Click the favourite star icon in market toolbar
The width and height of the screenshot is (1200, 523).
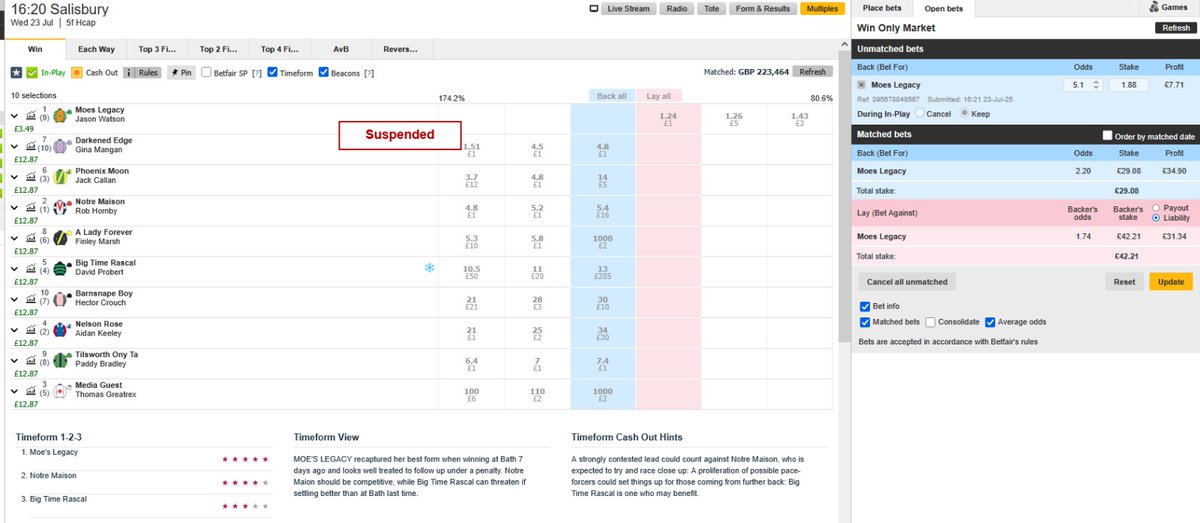coord(16,72)
